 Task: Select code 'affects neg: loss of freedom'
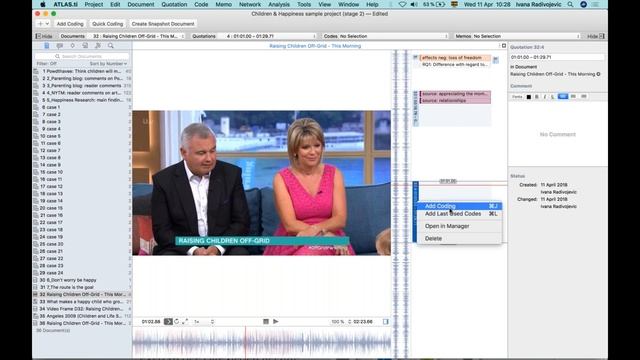tap(455, 58)
